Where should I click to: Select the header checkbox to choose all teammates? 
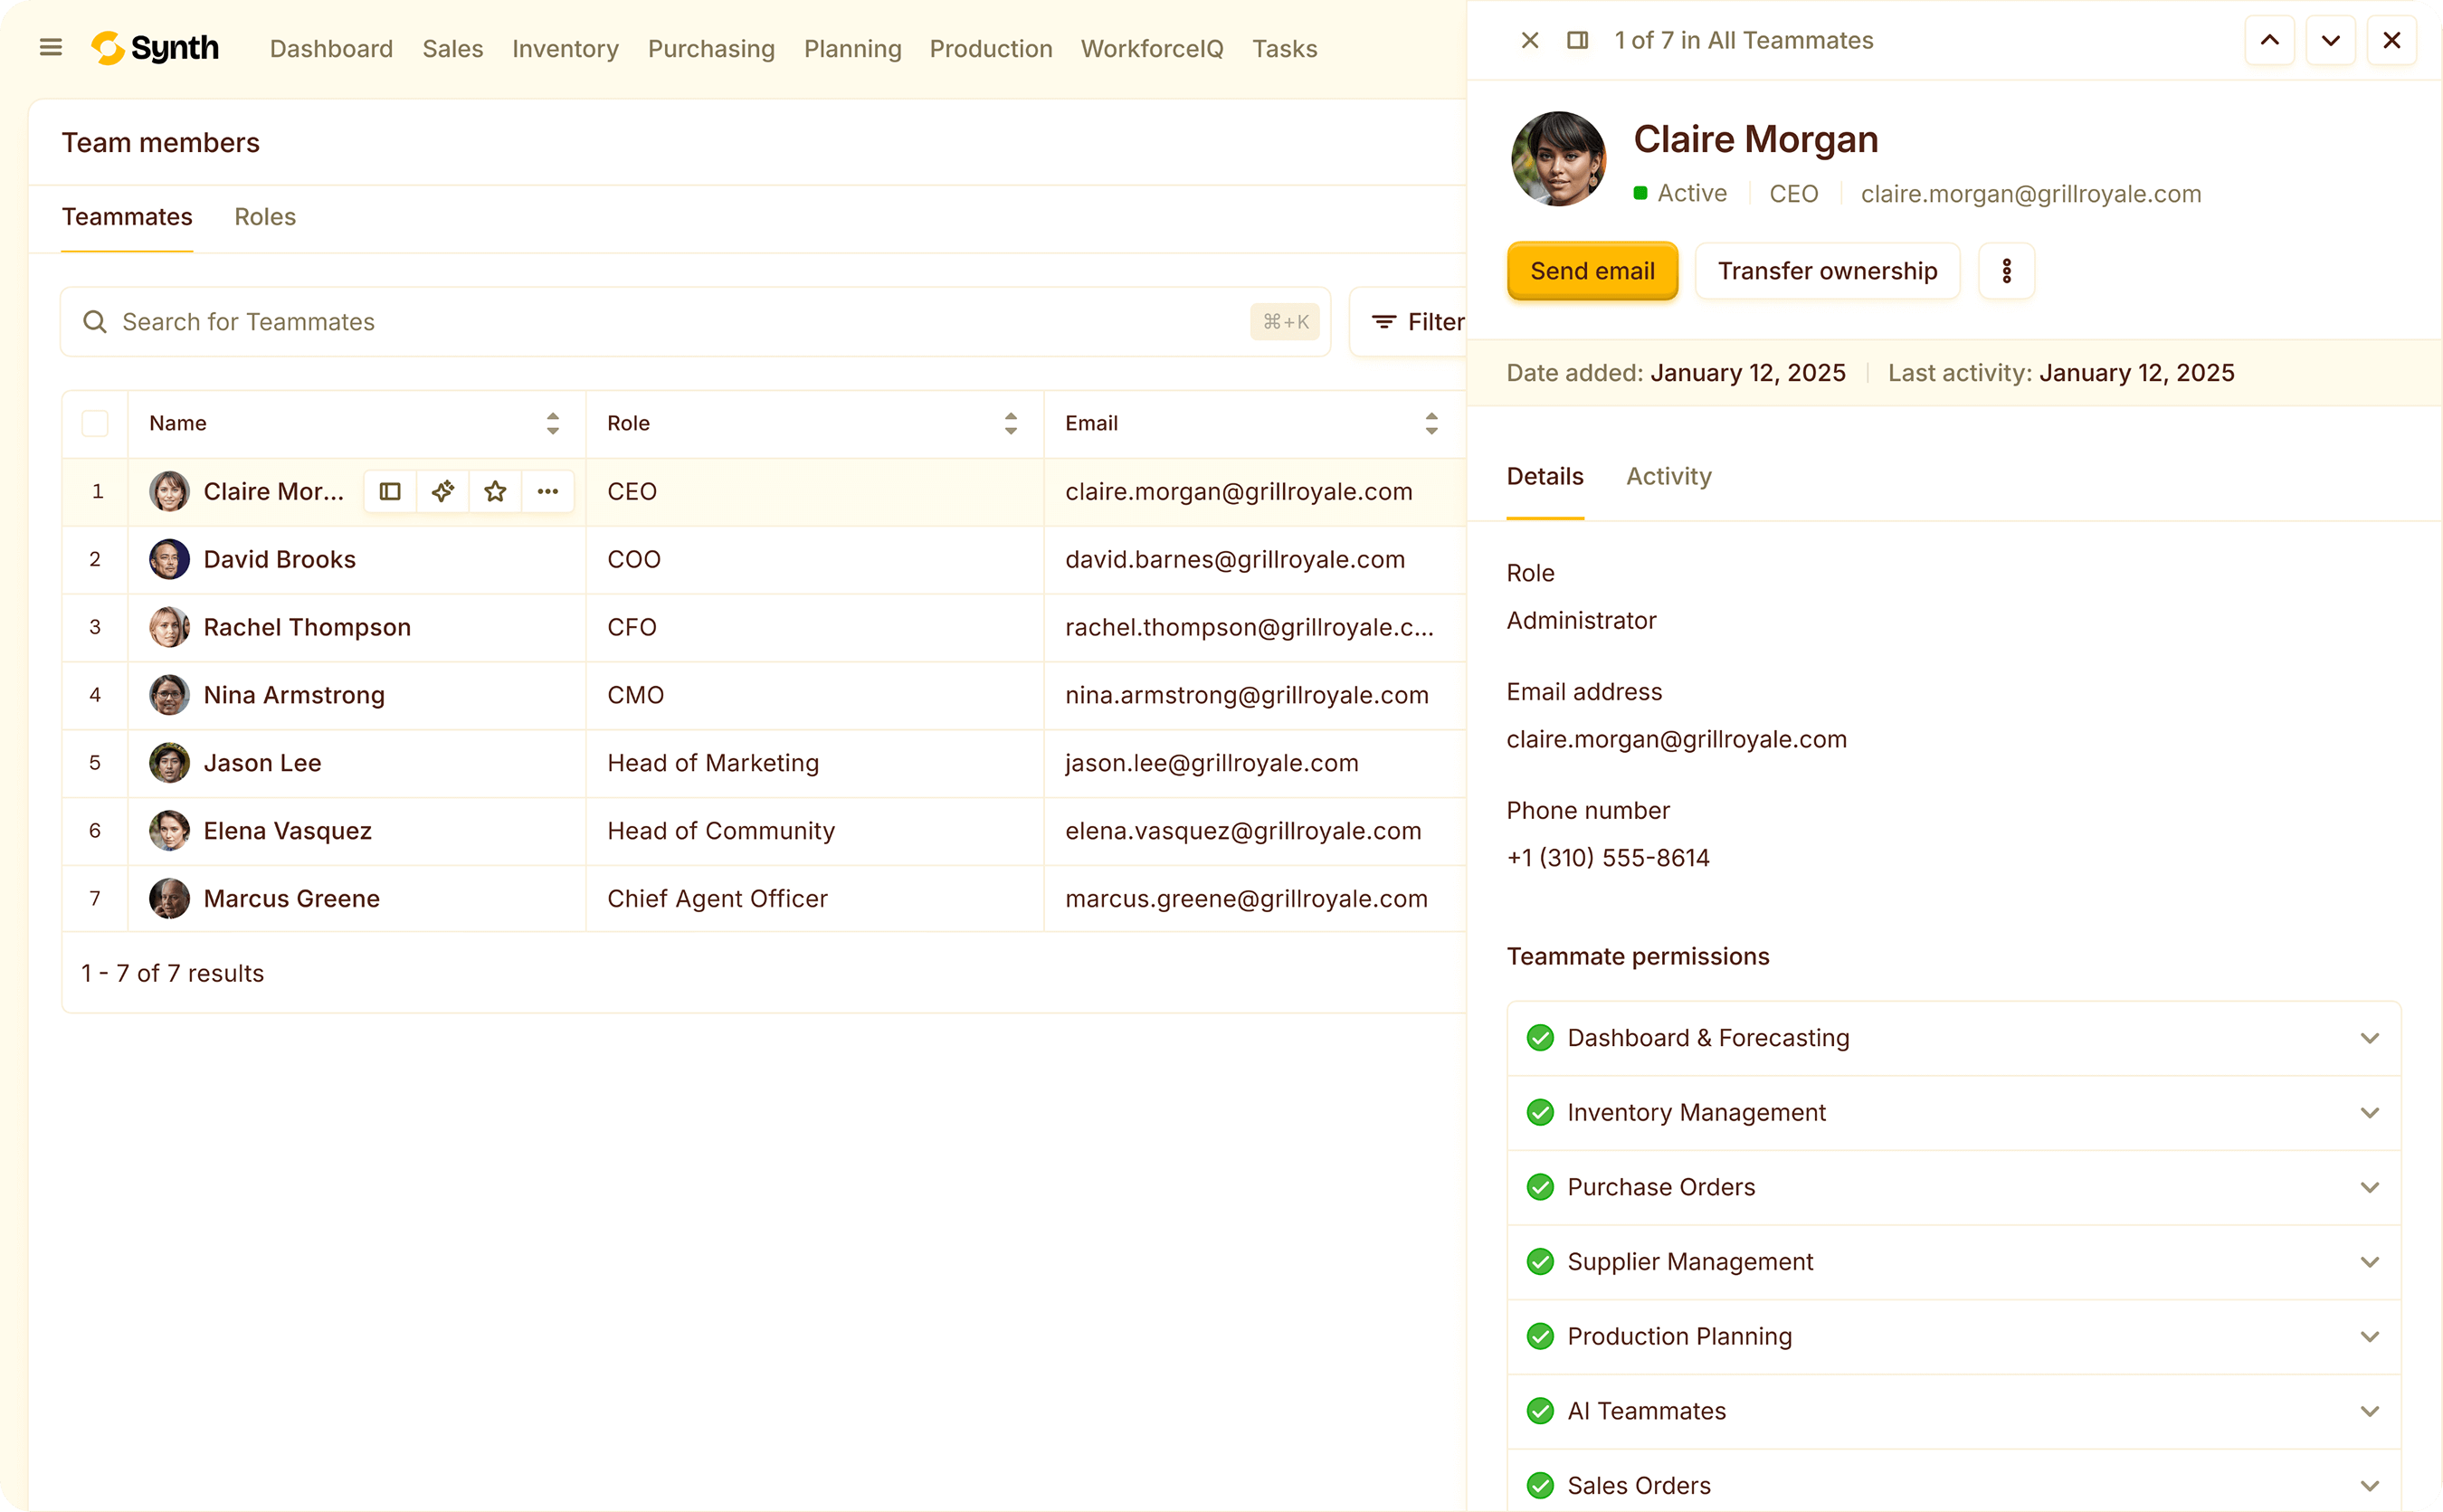(95, 423)
